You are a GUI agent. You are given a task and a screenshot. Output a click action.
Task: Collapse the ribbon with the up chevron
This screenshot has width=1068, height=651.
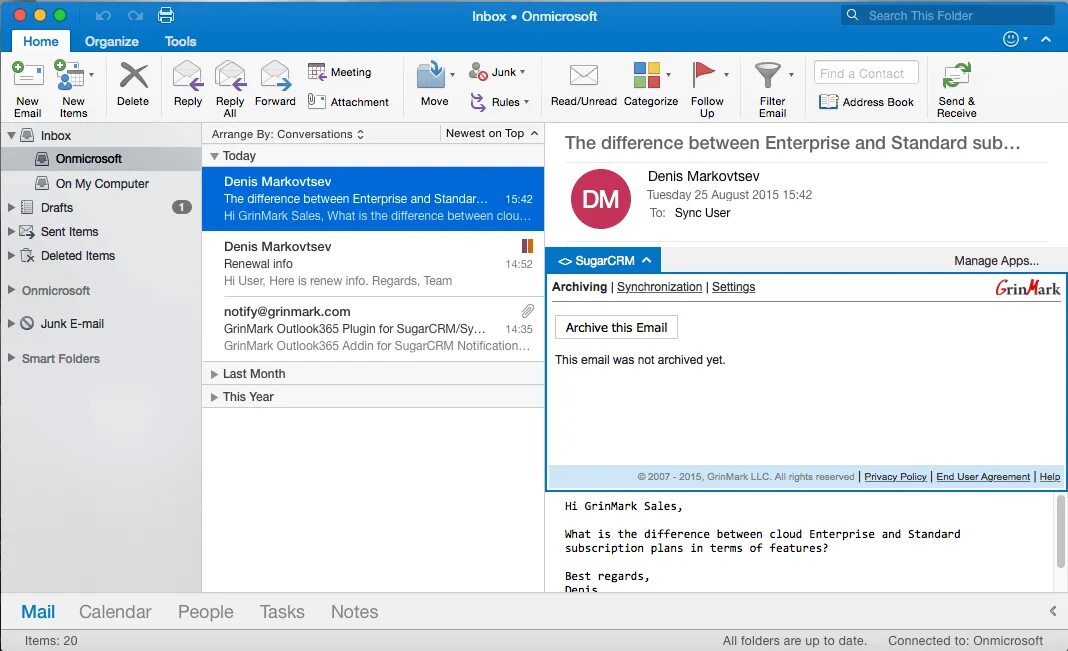pyautogui.click(x=1046, y=39)
